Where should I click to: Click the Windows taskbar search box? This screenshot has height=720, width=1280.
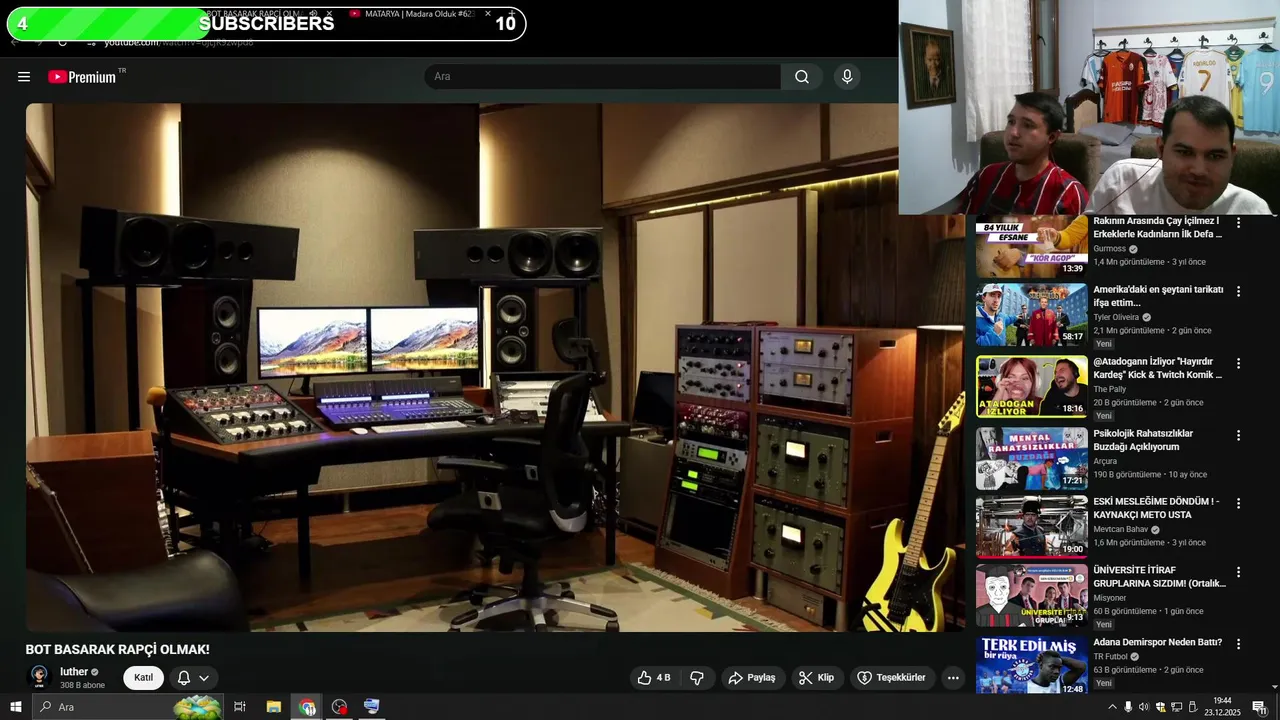[x=128, y=707]
